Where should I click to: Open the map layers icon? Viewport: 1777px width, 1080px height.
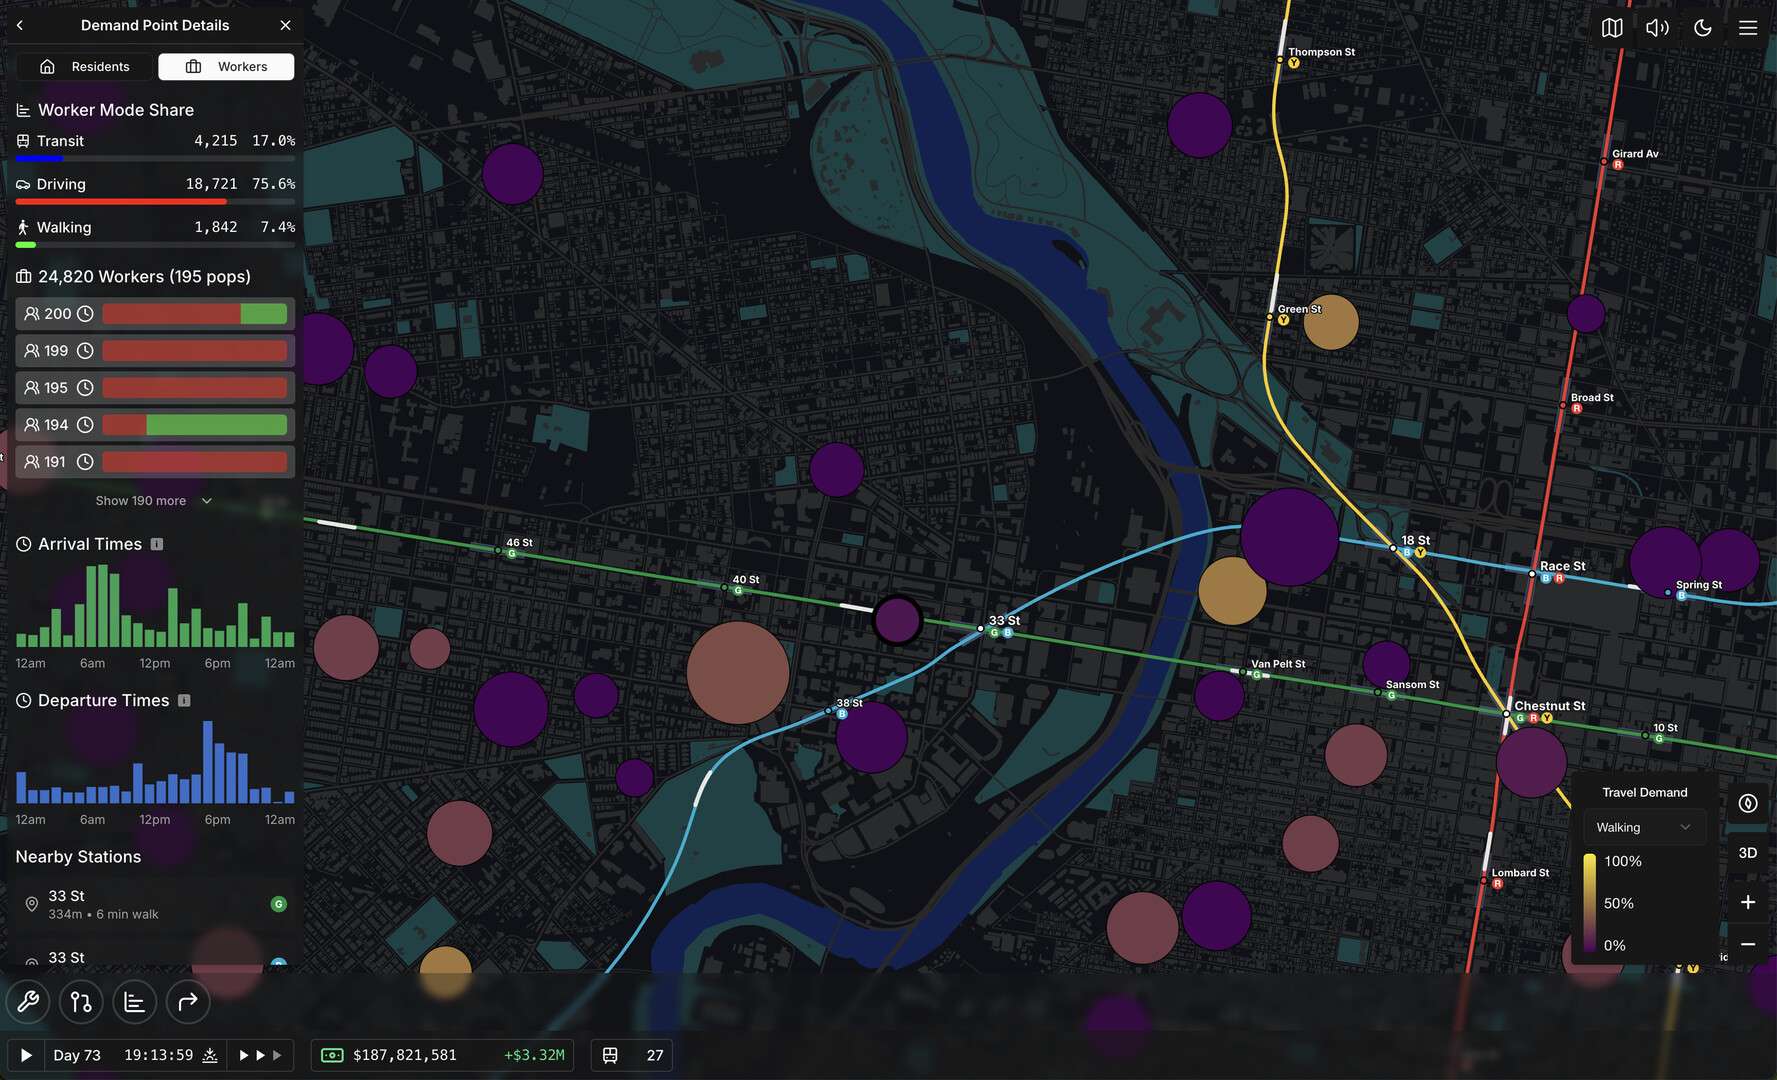point(1612,28)
